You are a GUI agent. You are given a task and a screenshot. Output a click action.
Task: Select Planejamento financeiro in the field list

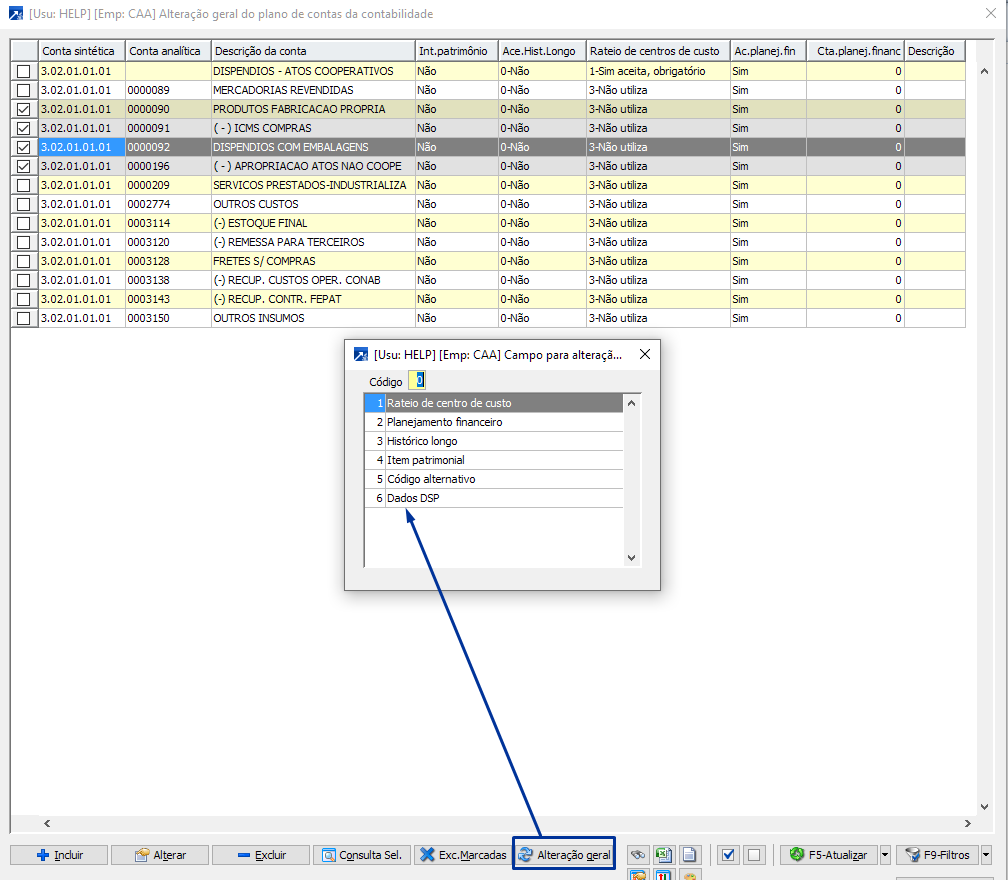(444, 422)
